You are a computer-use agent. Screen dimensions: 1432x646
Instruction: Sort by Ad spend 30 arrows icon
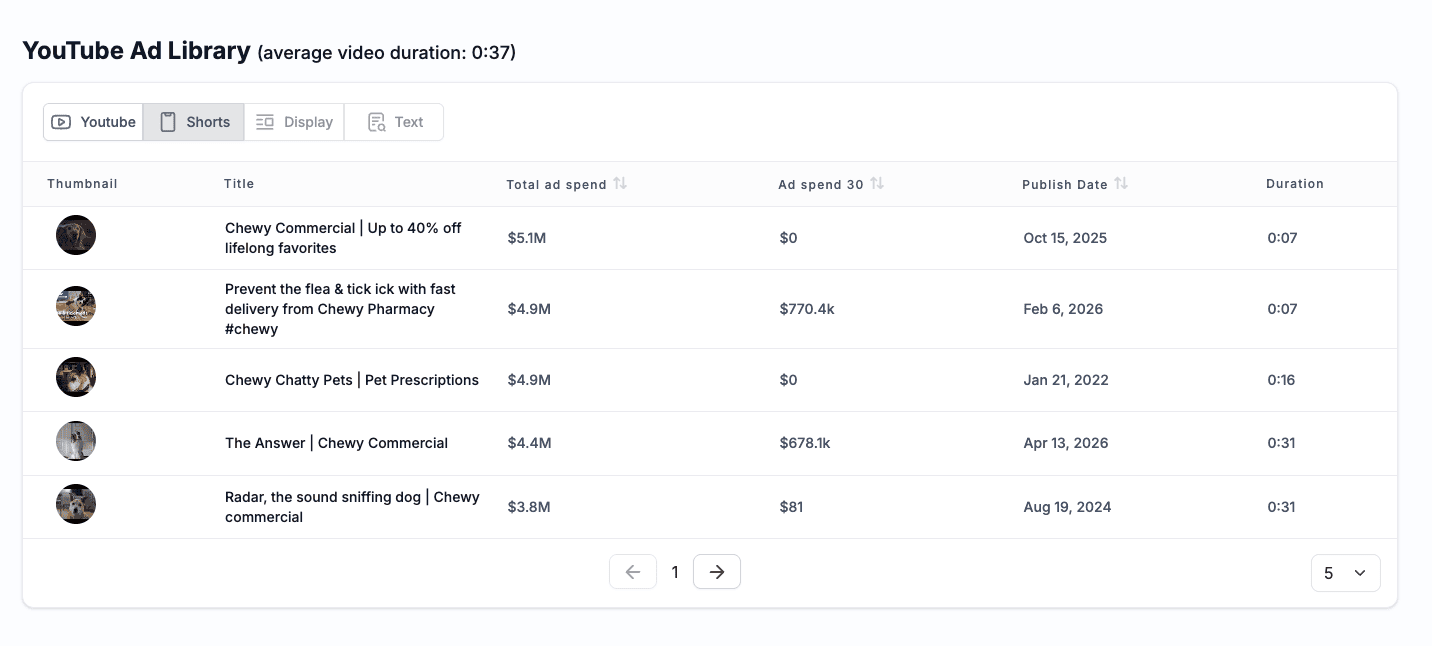tap(877, 183)
